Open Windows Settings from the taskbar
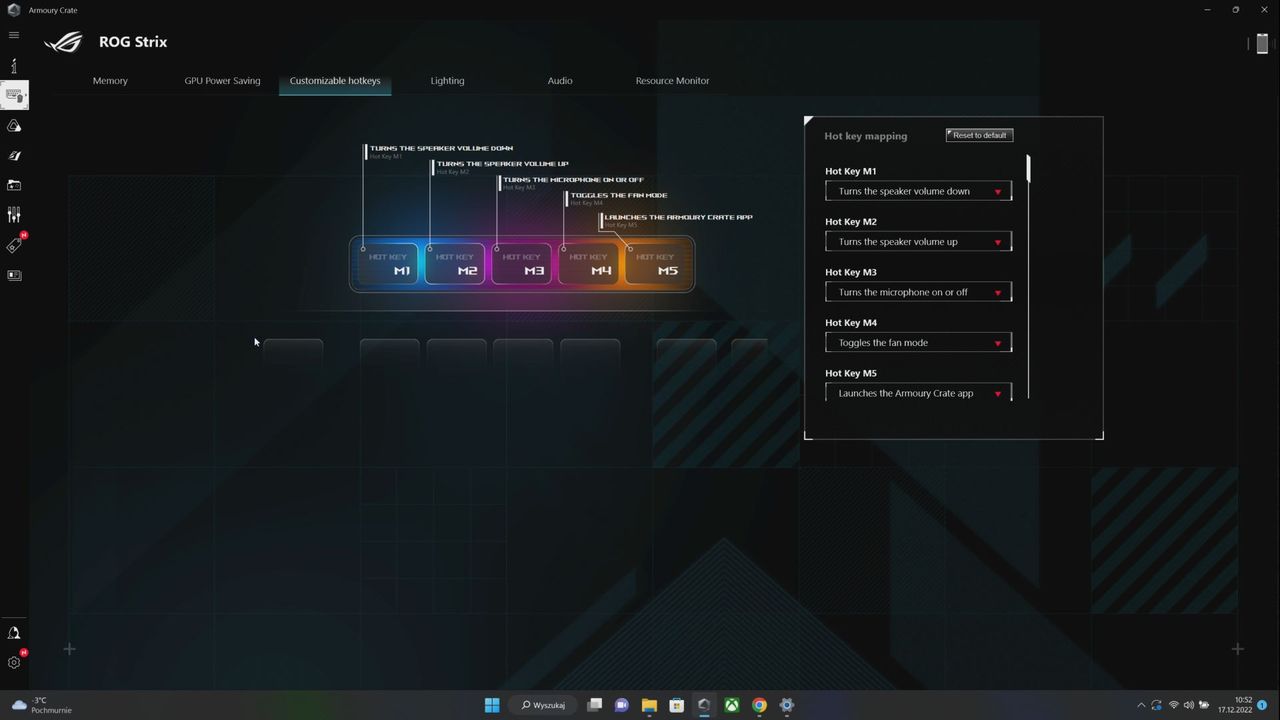Image resolution: width=1280 pixels, height=720 pixels. (x=787, y=705)
